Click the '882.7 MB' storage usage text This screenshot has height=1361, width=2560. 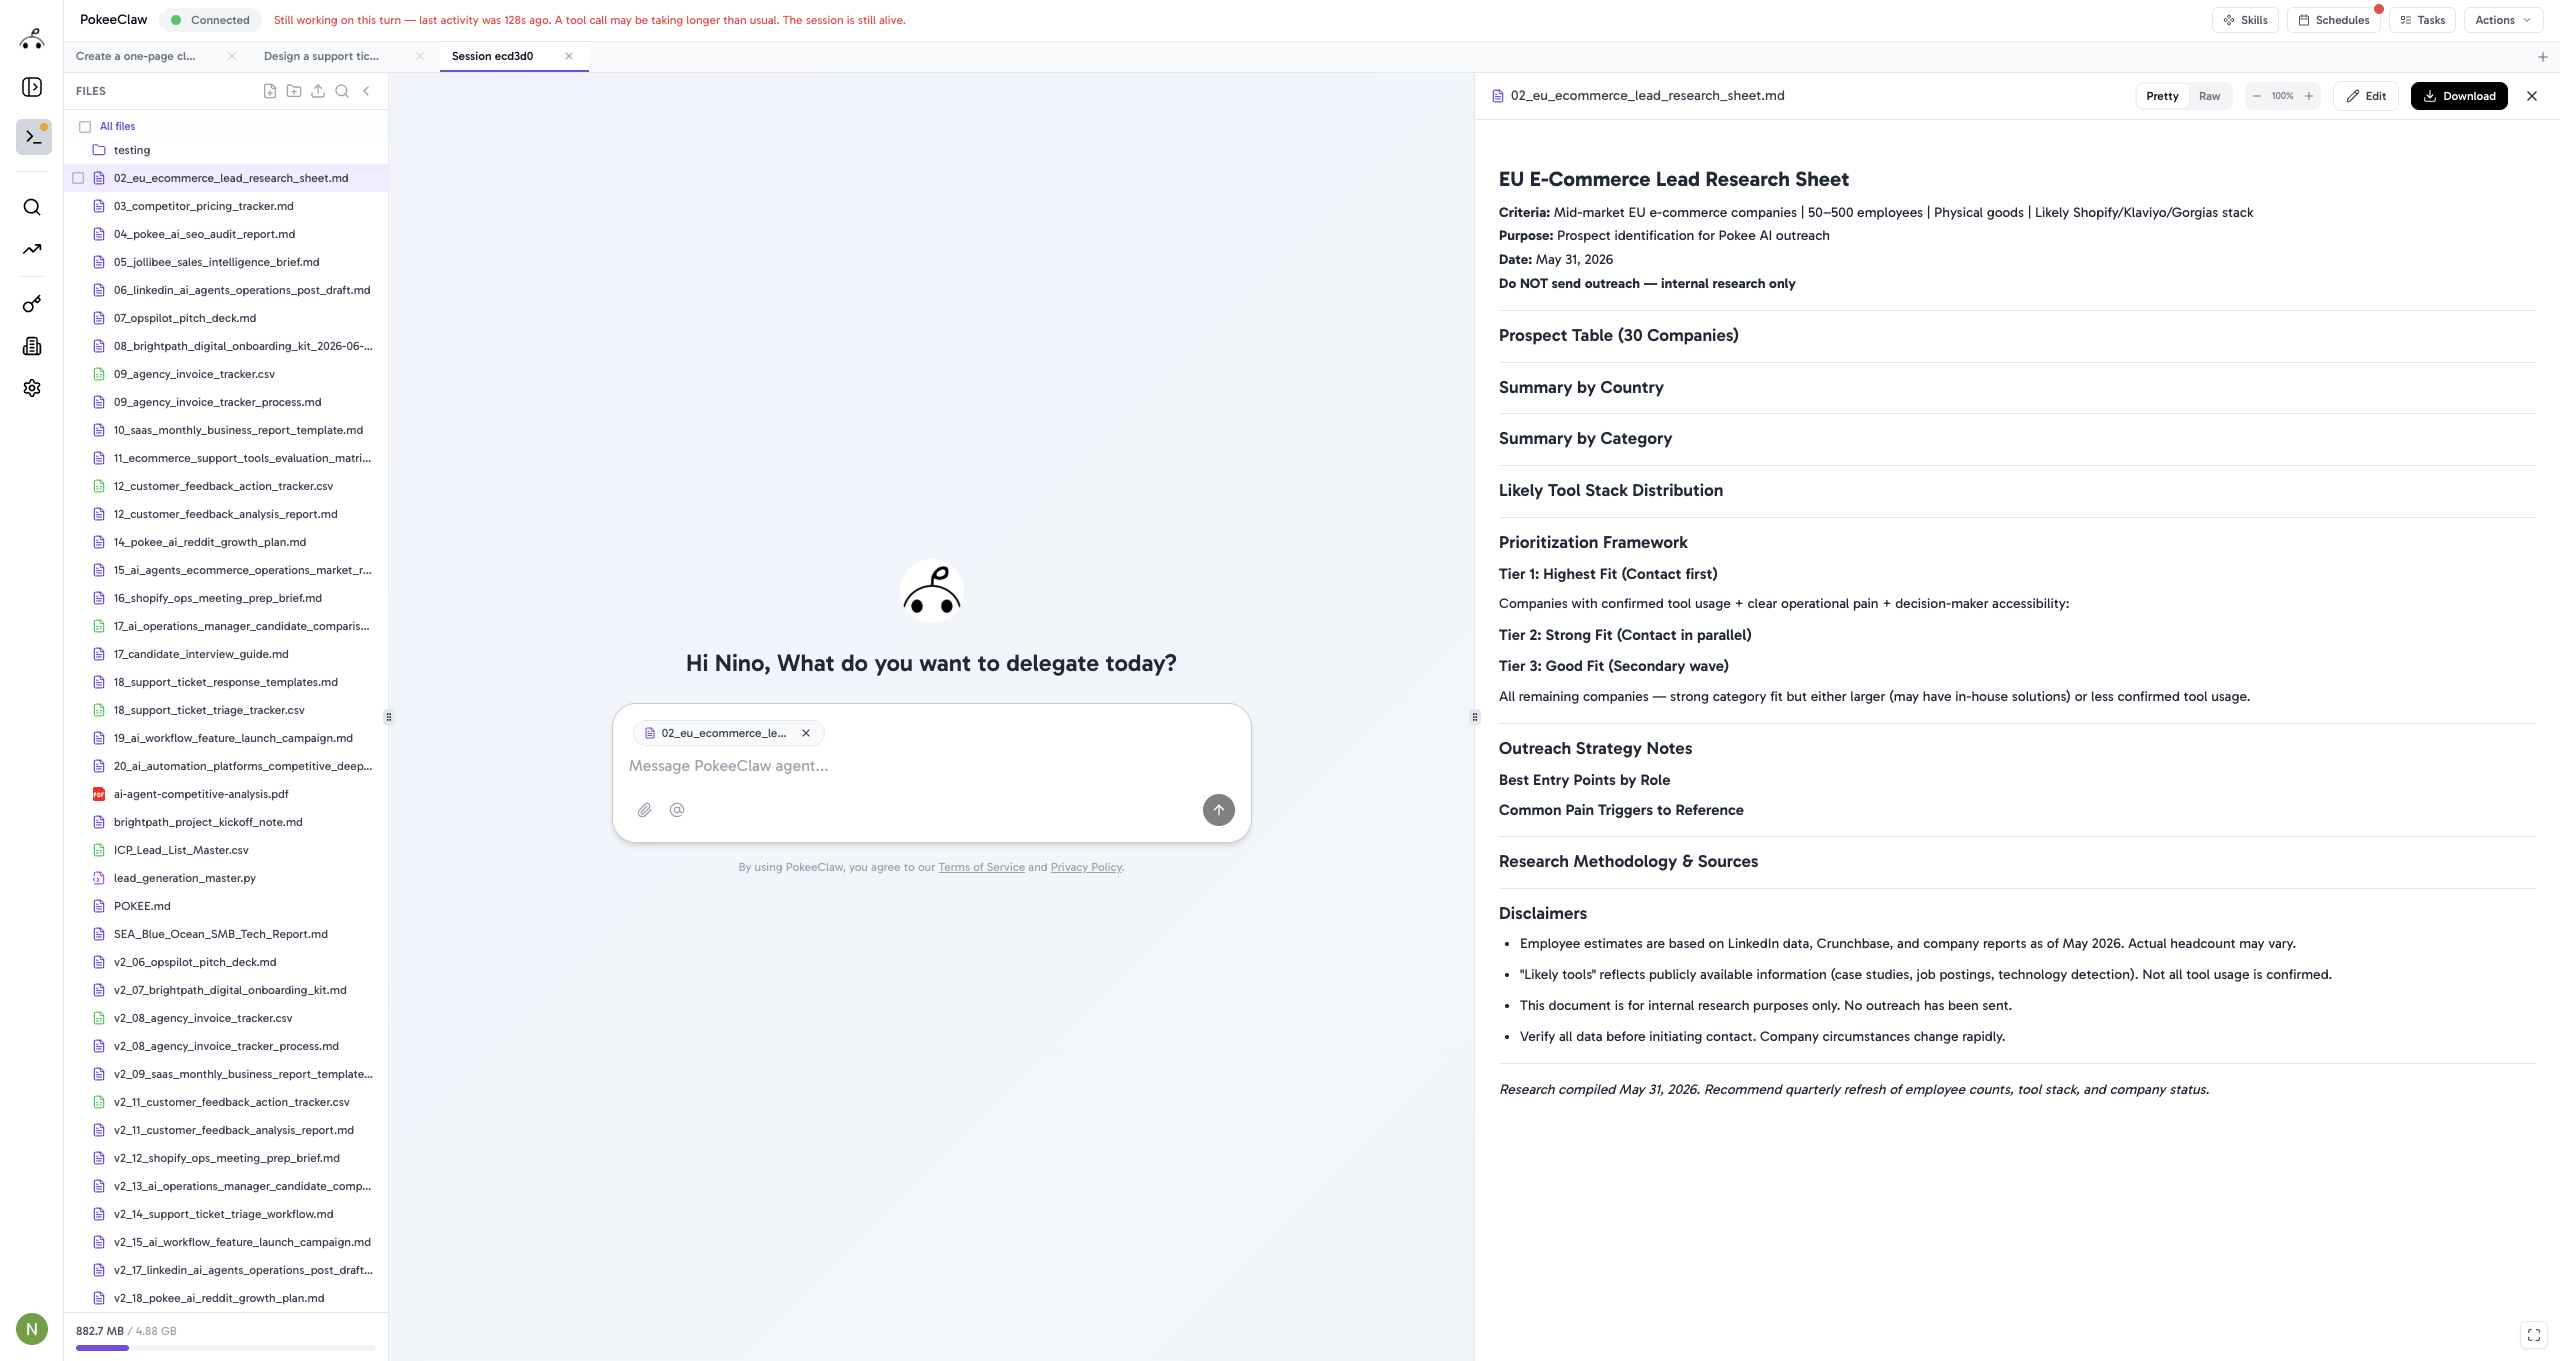(x=100, y=1331)
